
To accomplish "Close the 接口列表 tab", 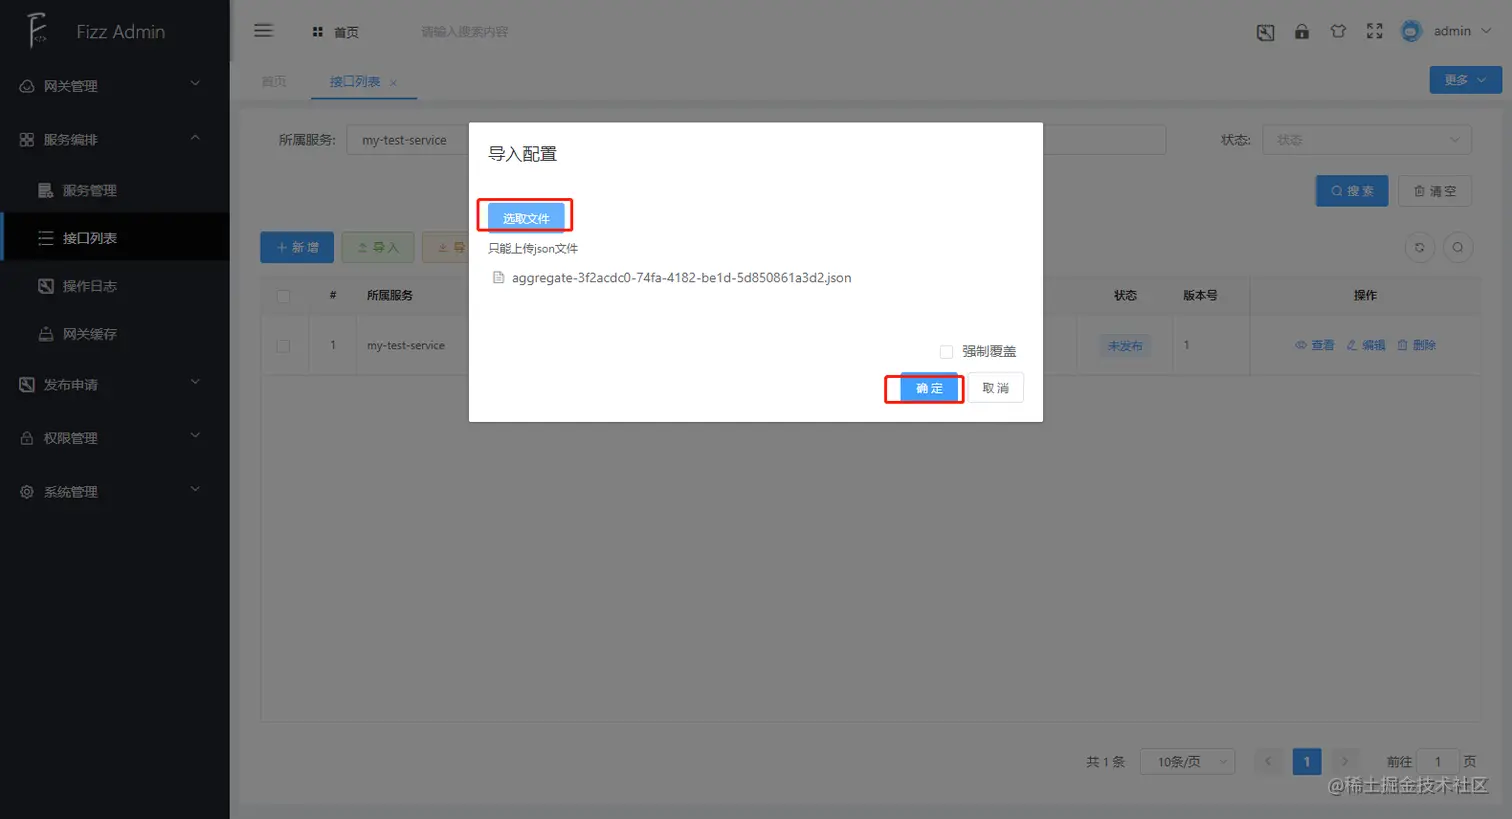I will point(393,83).
